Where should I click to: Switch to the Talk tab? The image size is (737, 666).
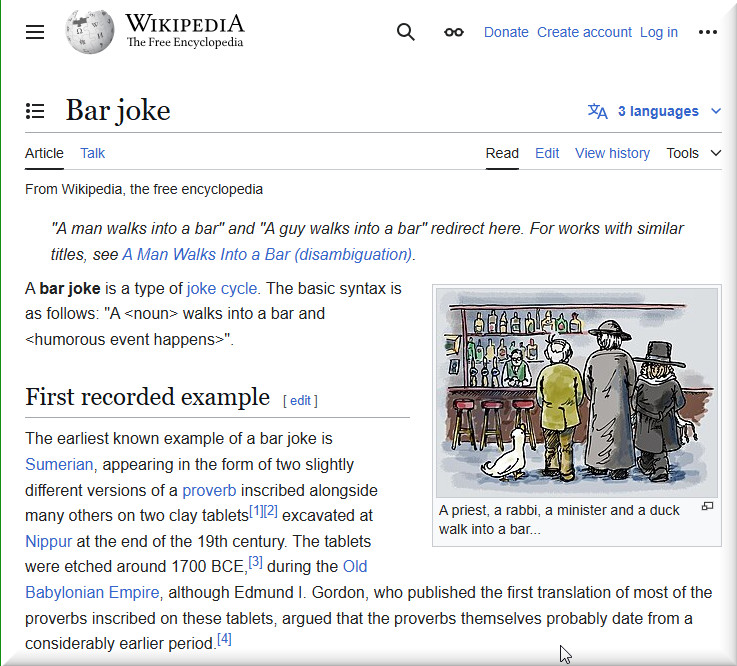coord(92,153)
